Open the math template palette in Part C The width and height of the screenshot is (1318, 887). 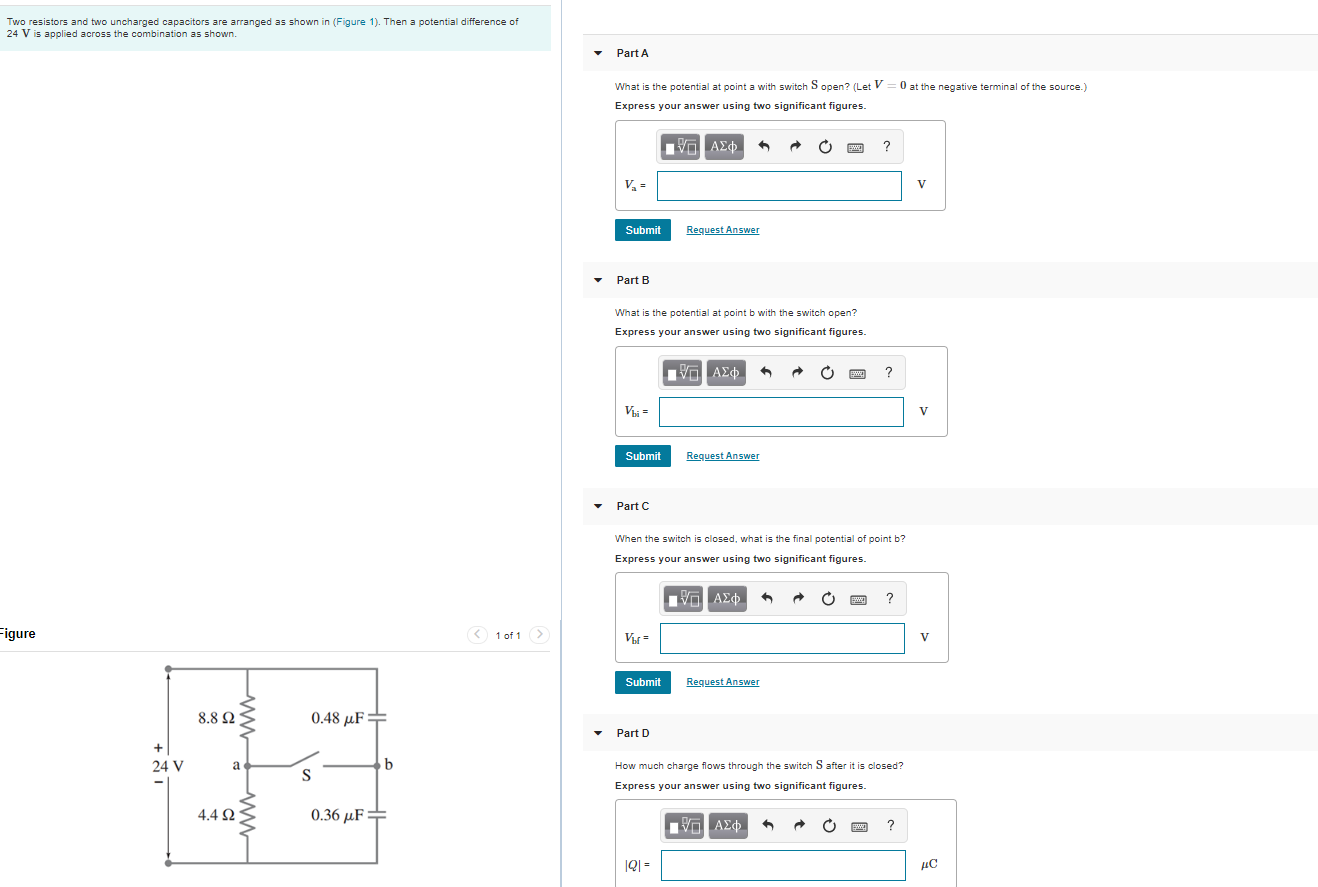(681, 598)
